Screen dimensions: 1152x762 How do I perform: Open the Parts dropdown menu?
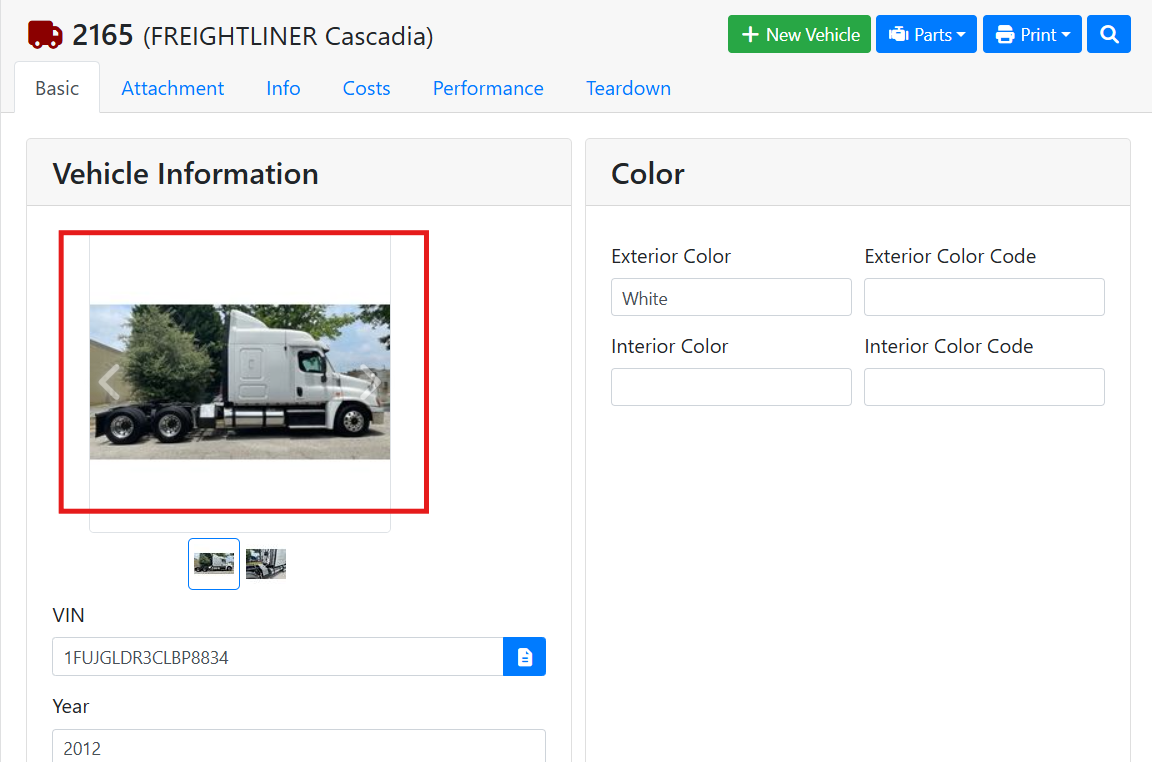click(926, 35)
